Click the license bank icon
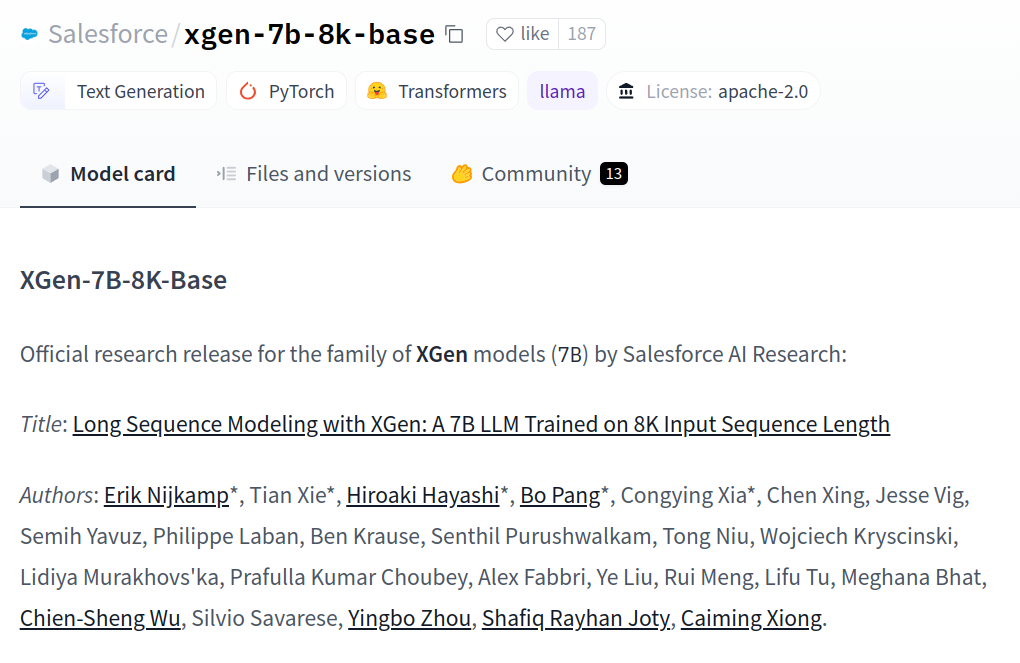Image resolution: width=1020 pixels, height=663 pixels. click(628, 90)
